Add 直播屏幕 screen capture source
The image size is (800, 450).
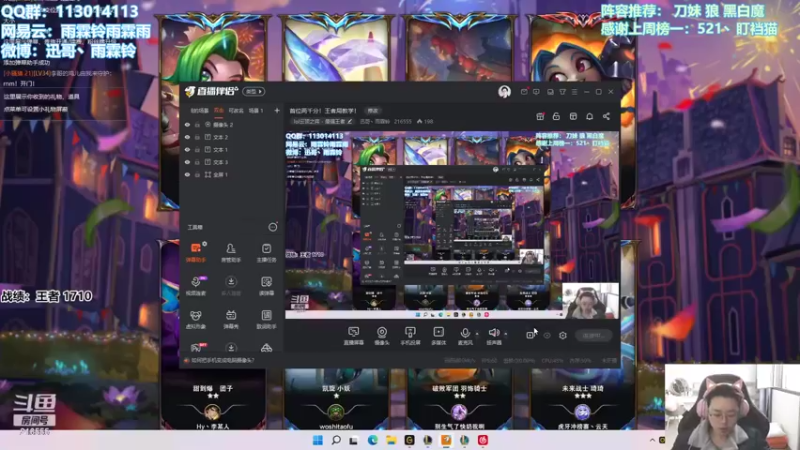[354, 336]
